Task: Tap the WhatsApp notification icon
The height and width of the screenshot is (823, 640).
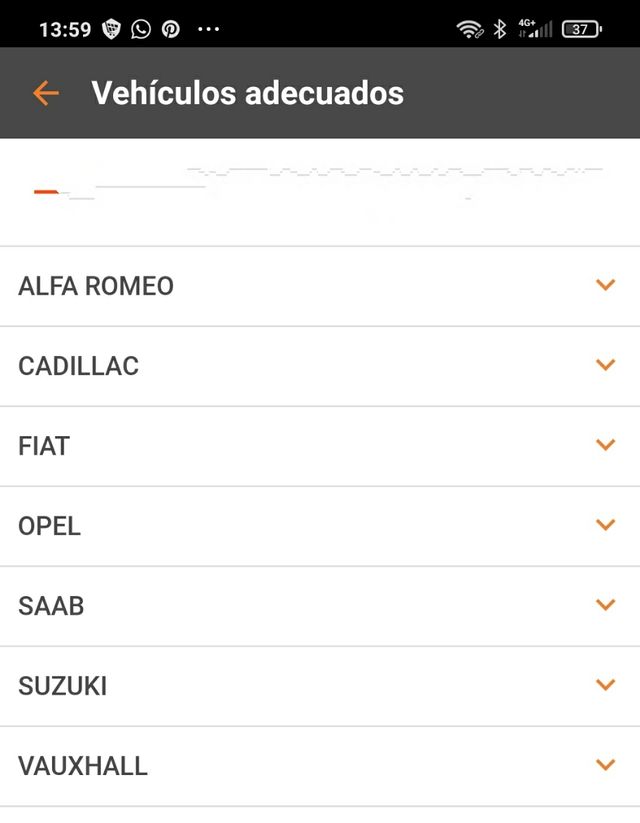Action: point(141,29)
